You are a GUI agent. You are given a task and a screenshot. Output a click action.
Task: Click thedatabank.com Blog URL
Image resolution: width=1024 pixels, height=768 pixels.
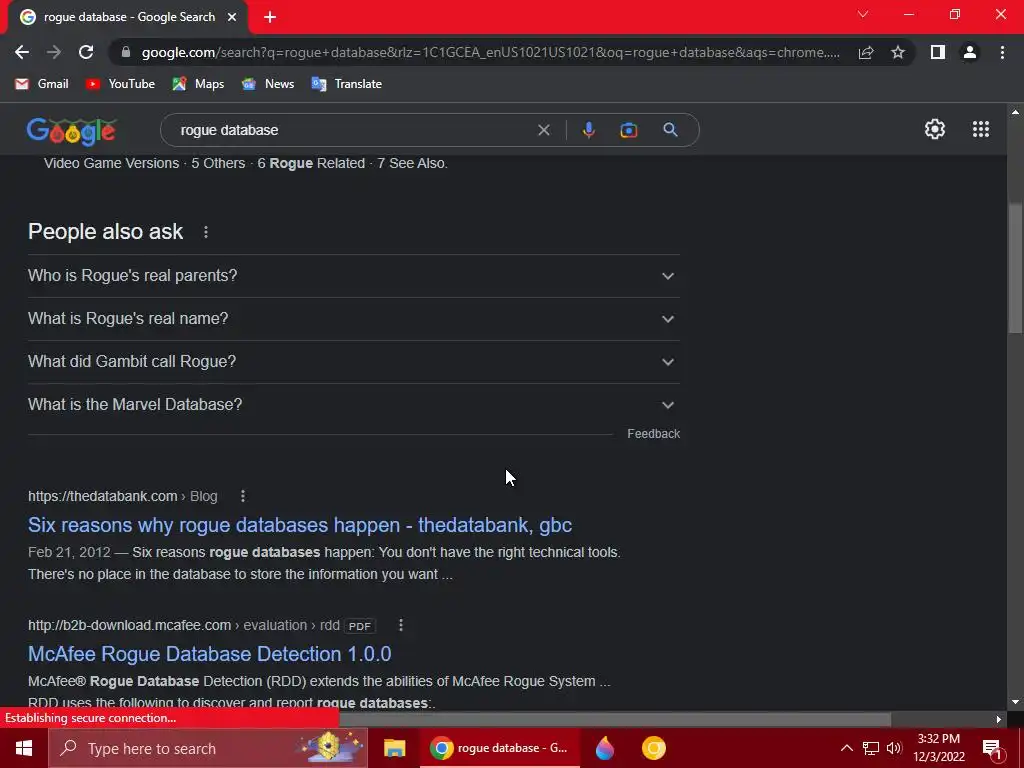[x=123, y=496]
